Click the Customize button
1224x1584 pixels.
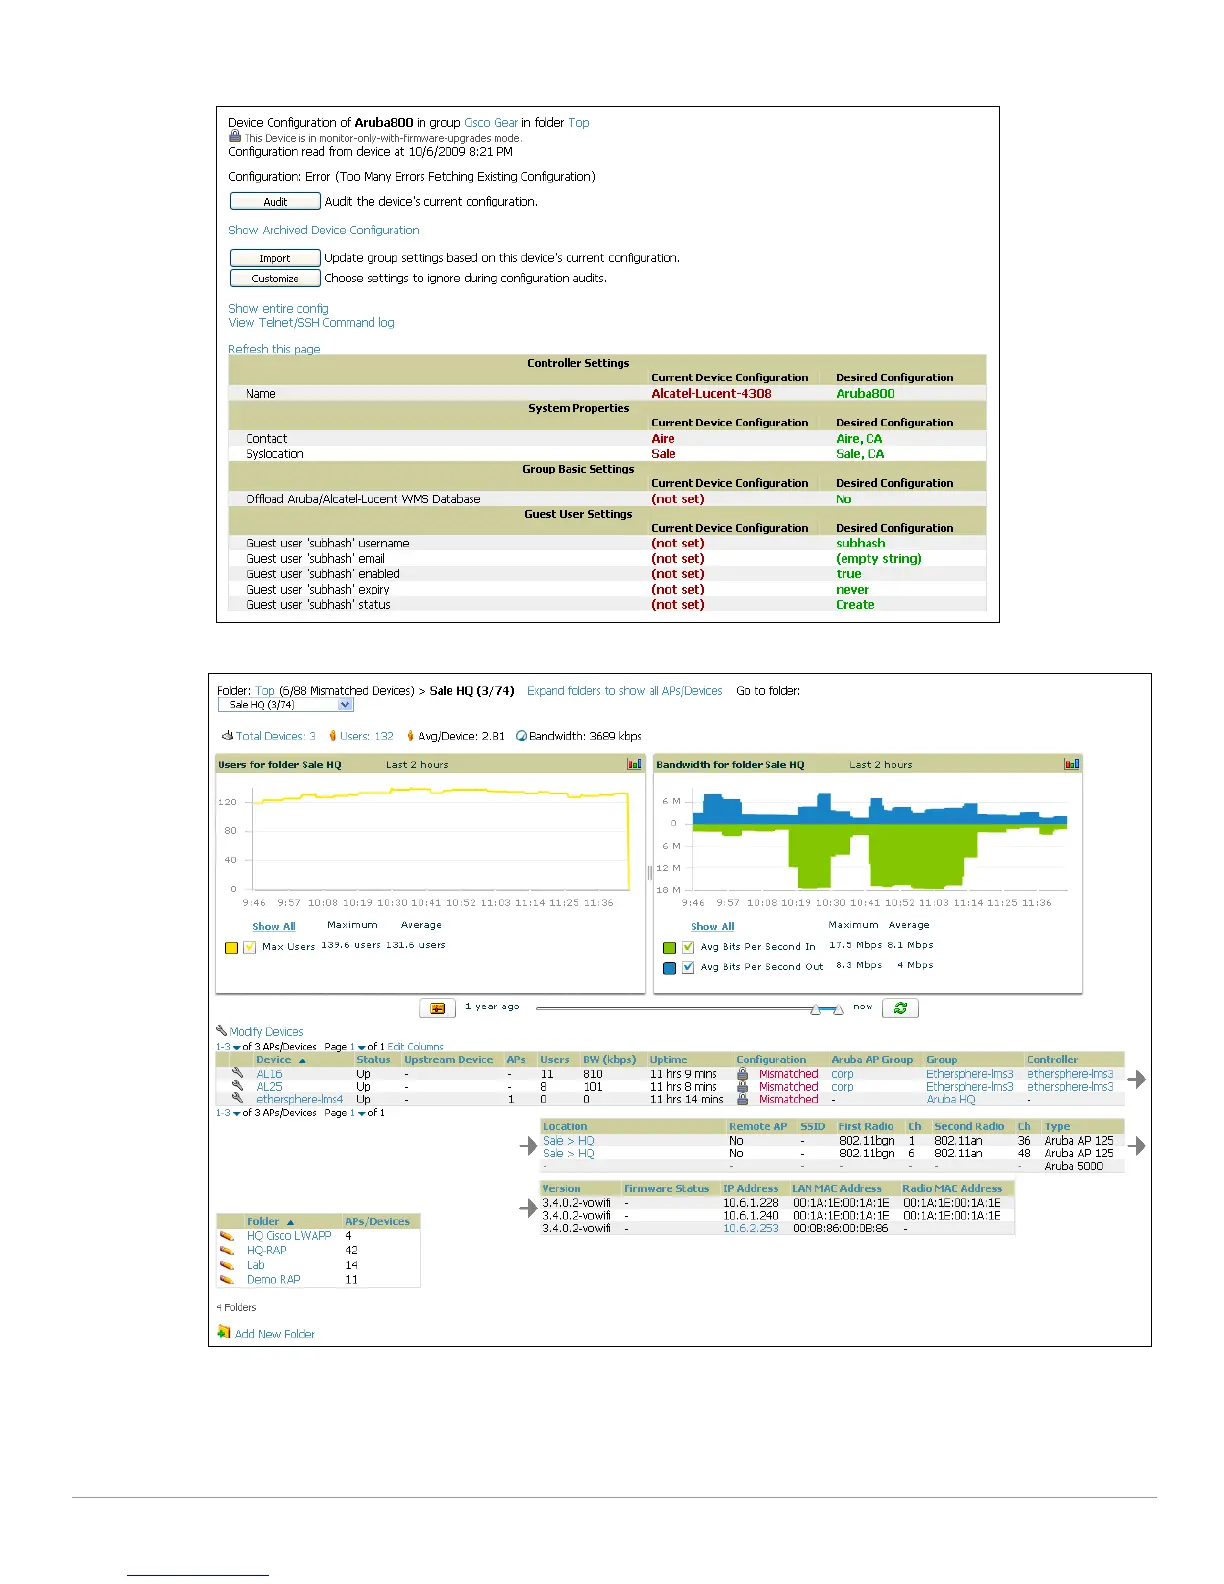[x=275, y=278]
